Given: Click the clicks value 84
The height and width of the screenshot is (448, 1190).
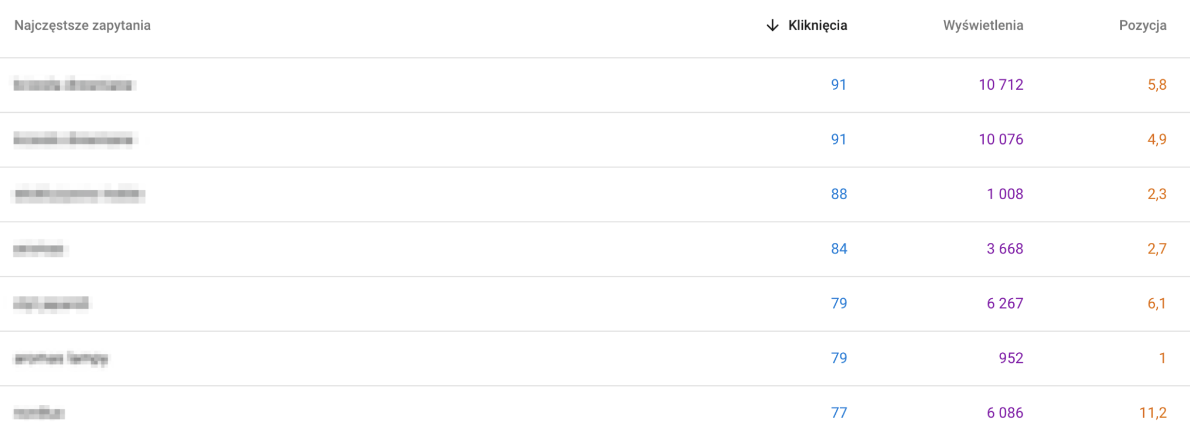Looking at the screenshot, I should (838, 249).
